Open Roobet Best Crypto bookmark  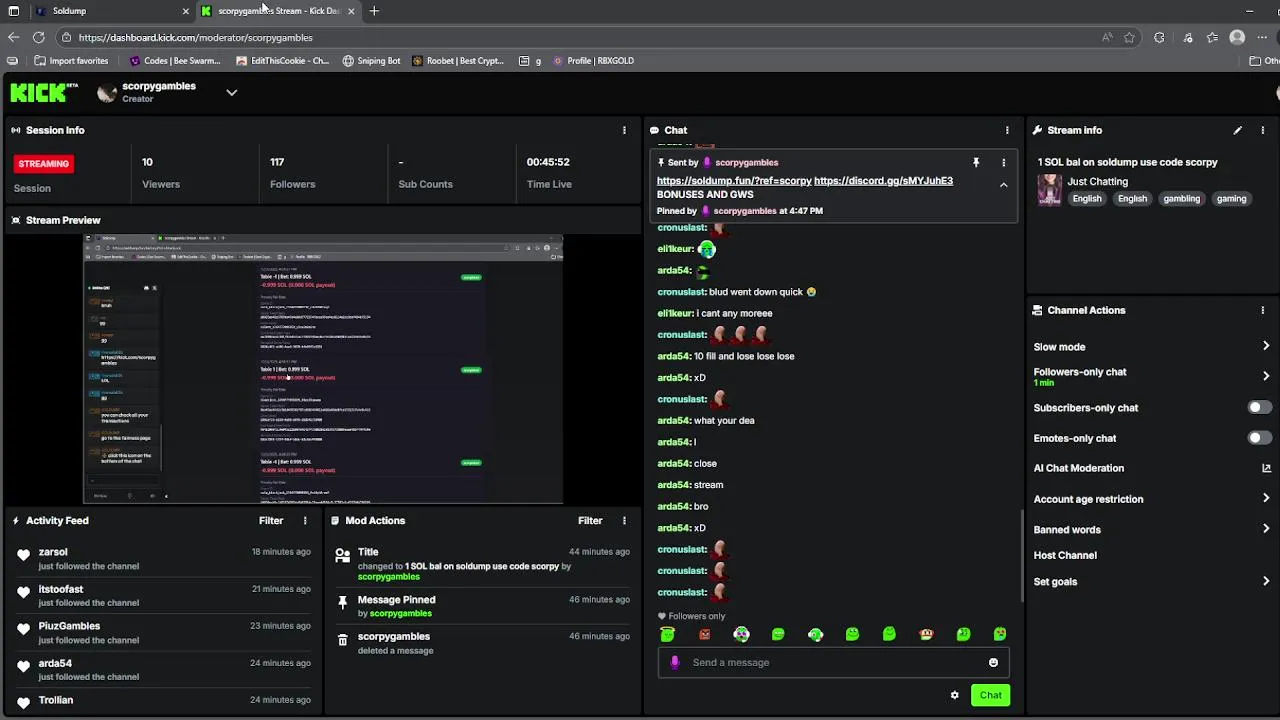(x=457, y=60)
